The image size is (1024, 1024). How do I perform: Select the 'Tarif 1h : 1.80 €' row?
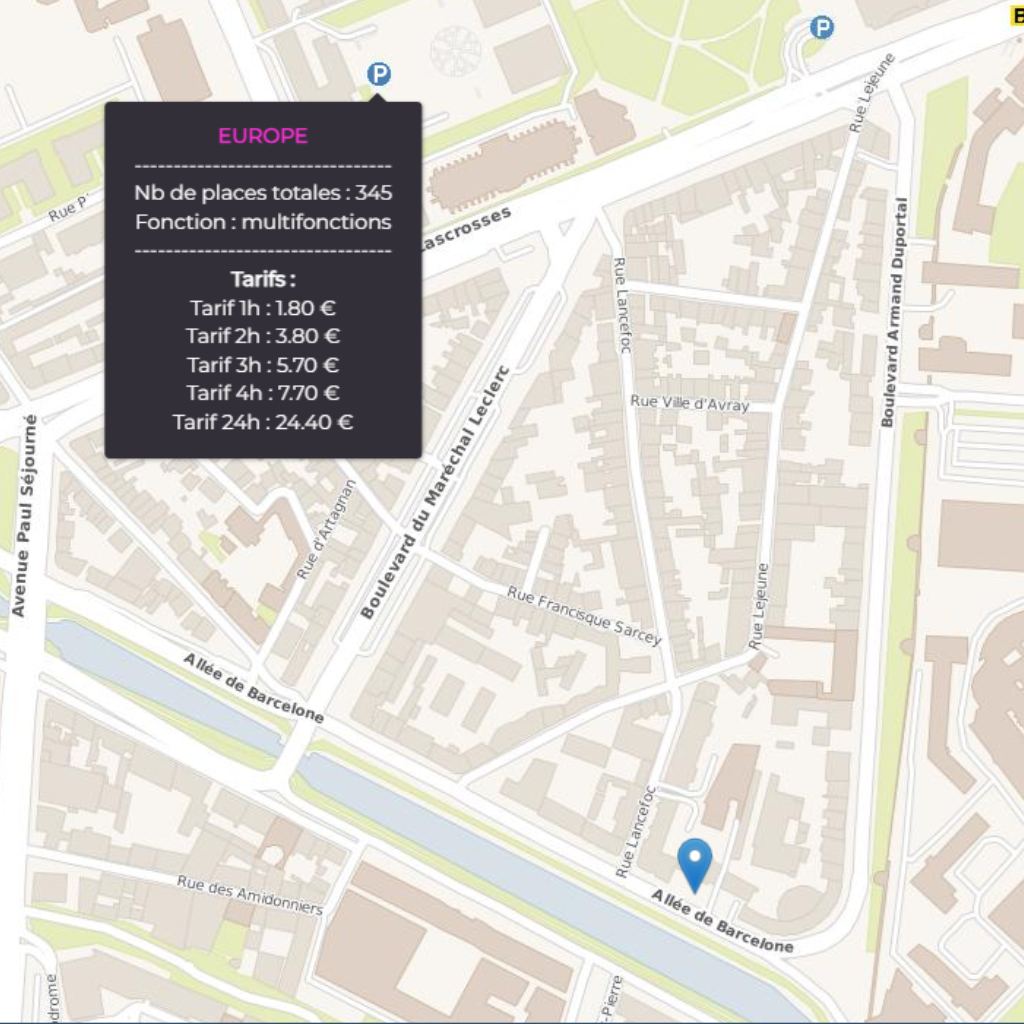coord(263,308)
